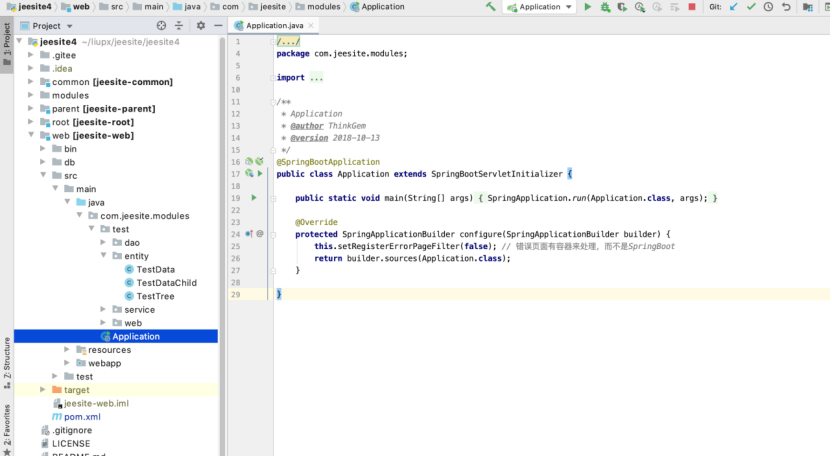Click modules breadcrumb in navigation bar
832x458 pixels.
click(317, 7)
